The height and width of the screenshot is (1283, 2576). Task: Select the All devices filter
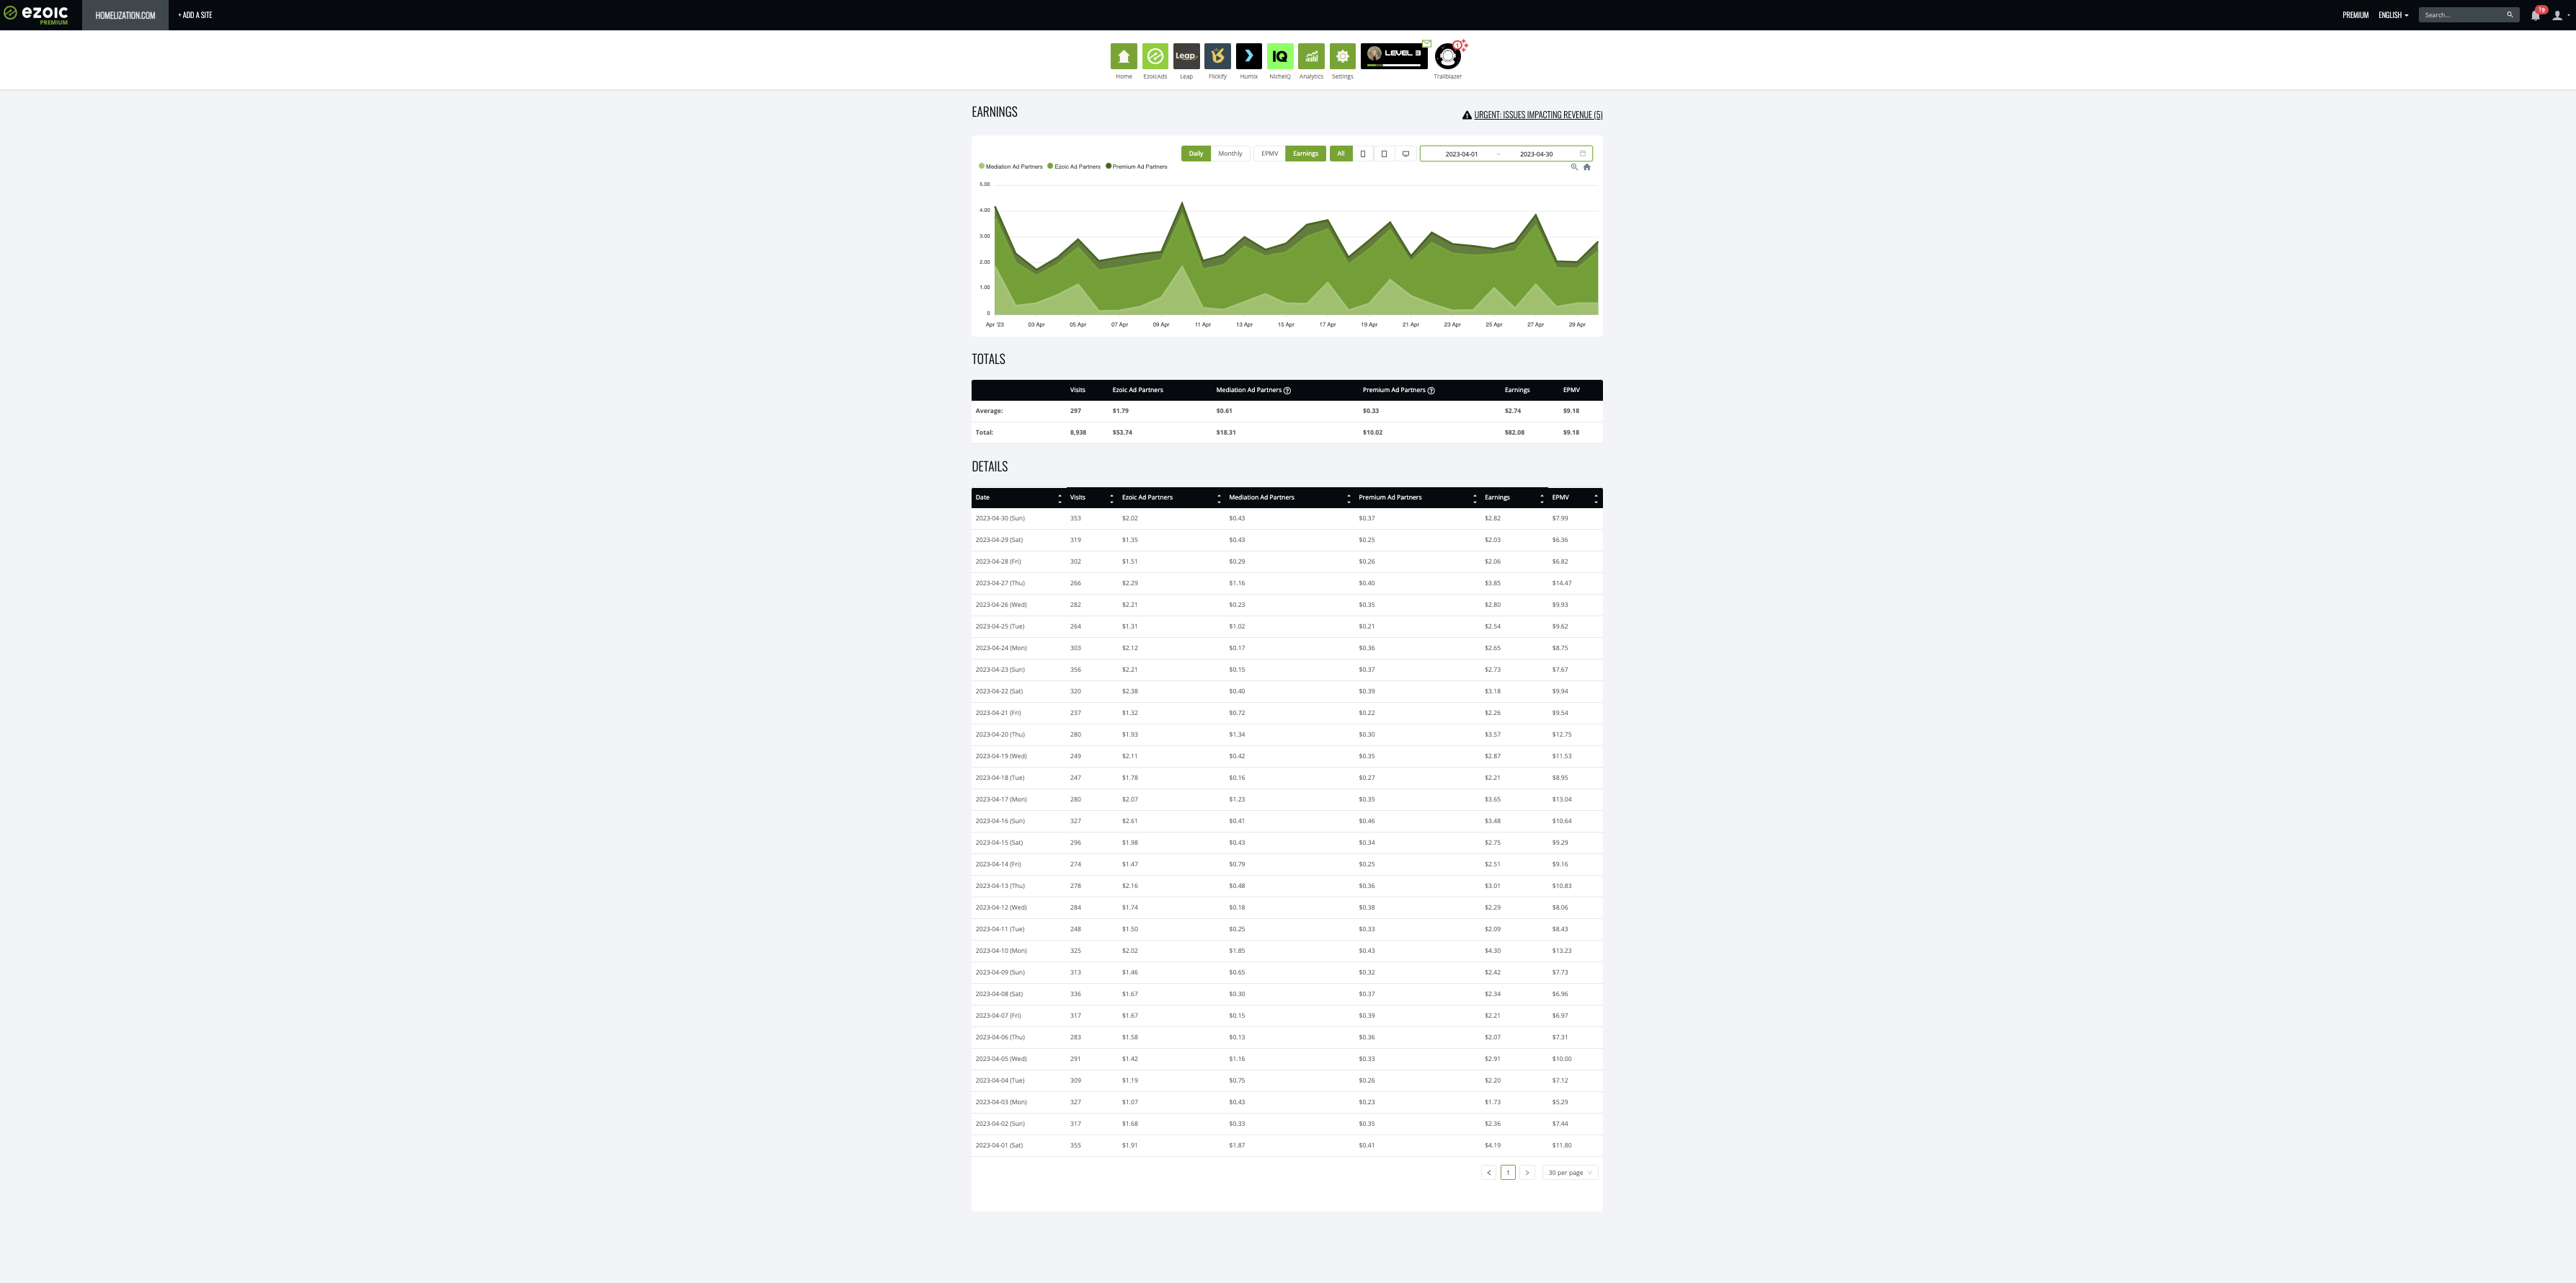(1341, 154)
